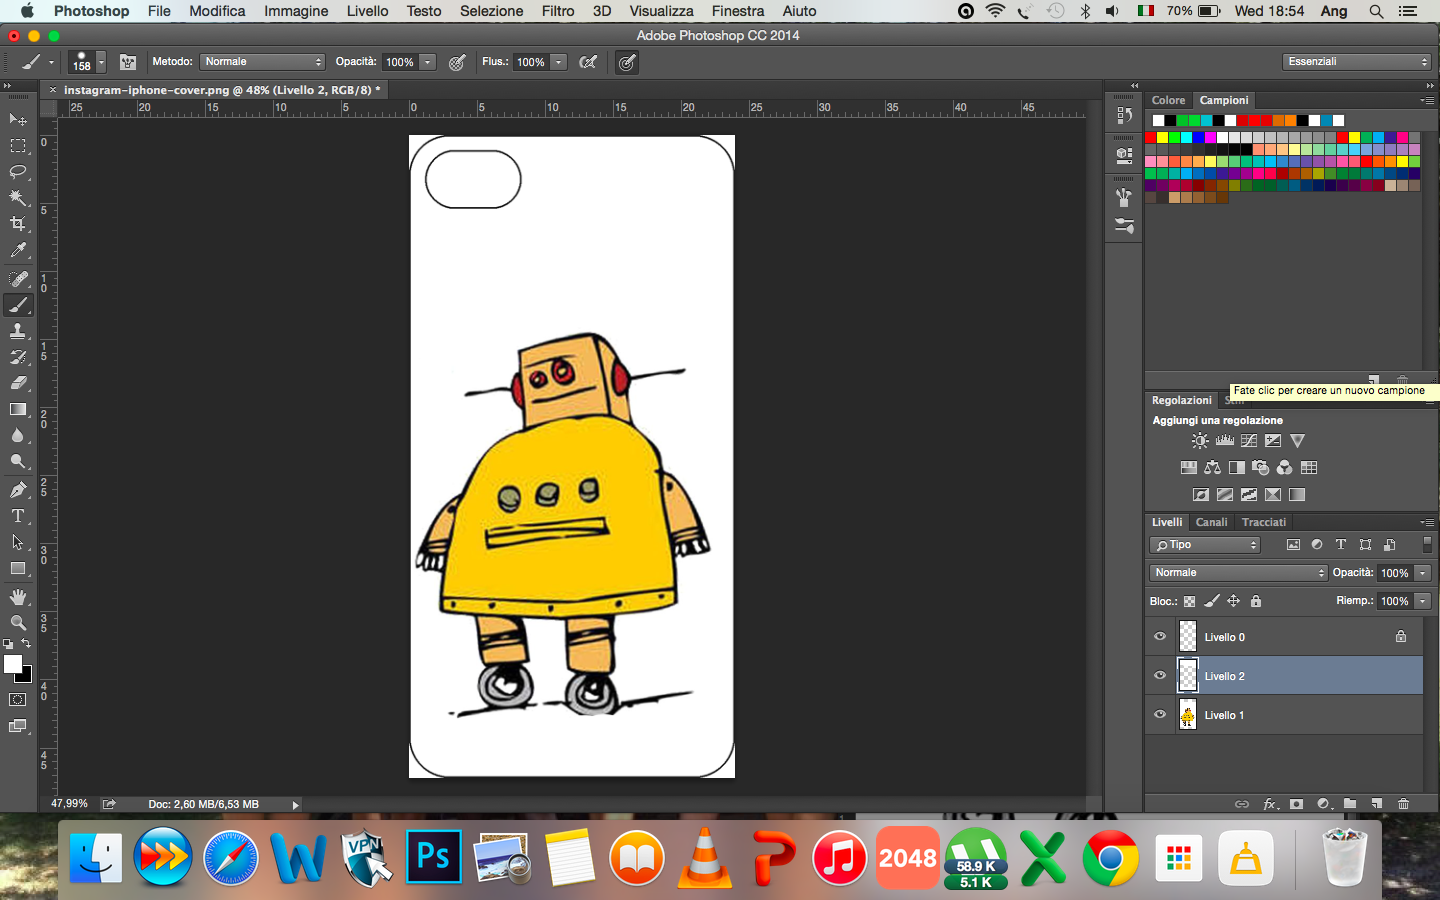Screen dimensions: 1440x900
Task: Open the layer Opacità dropdown arrow
Action: pos(1422,573)
